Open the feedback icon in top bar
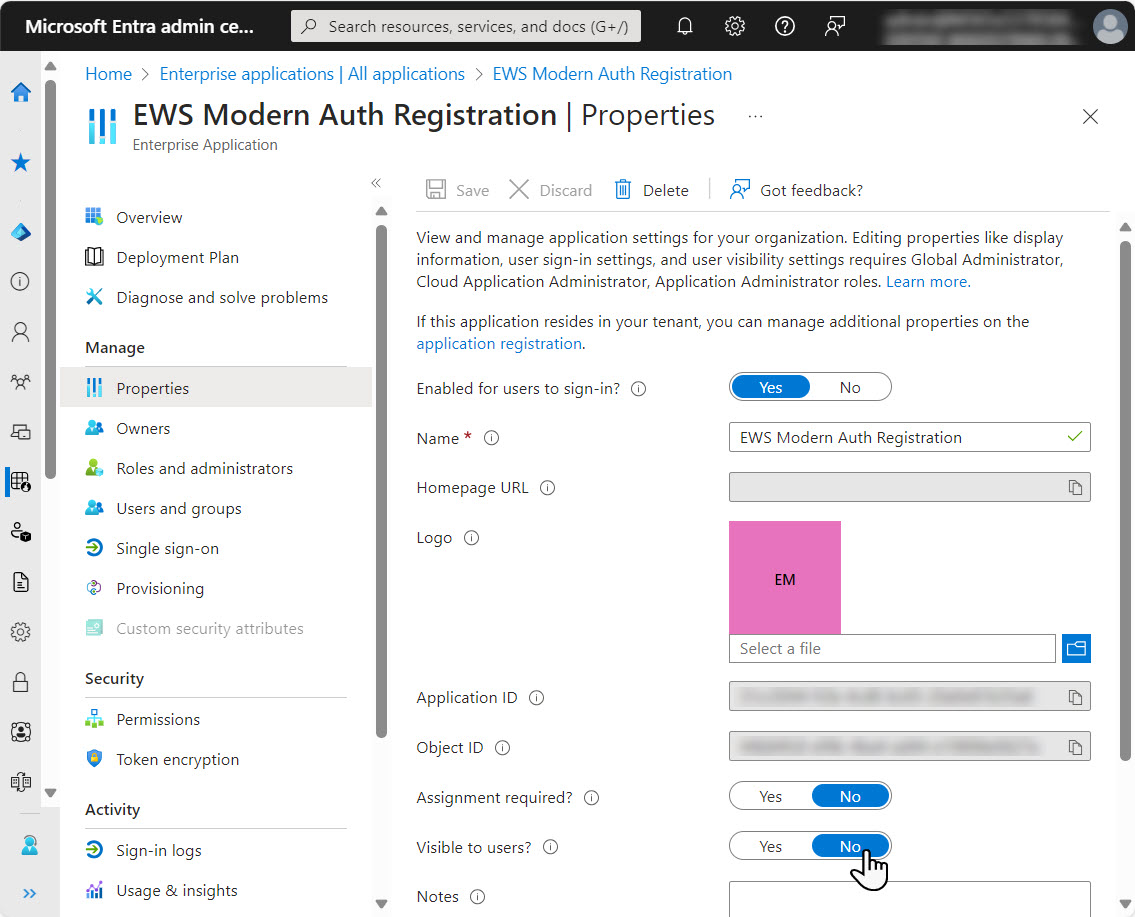The image size is (1135, 917). pos(835,26)
